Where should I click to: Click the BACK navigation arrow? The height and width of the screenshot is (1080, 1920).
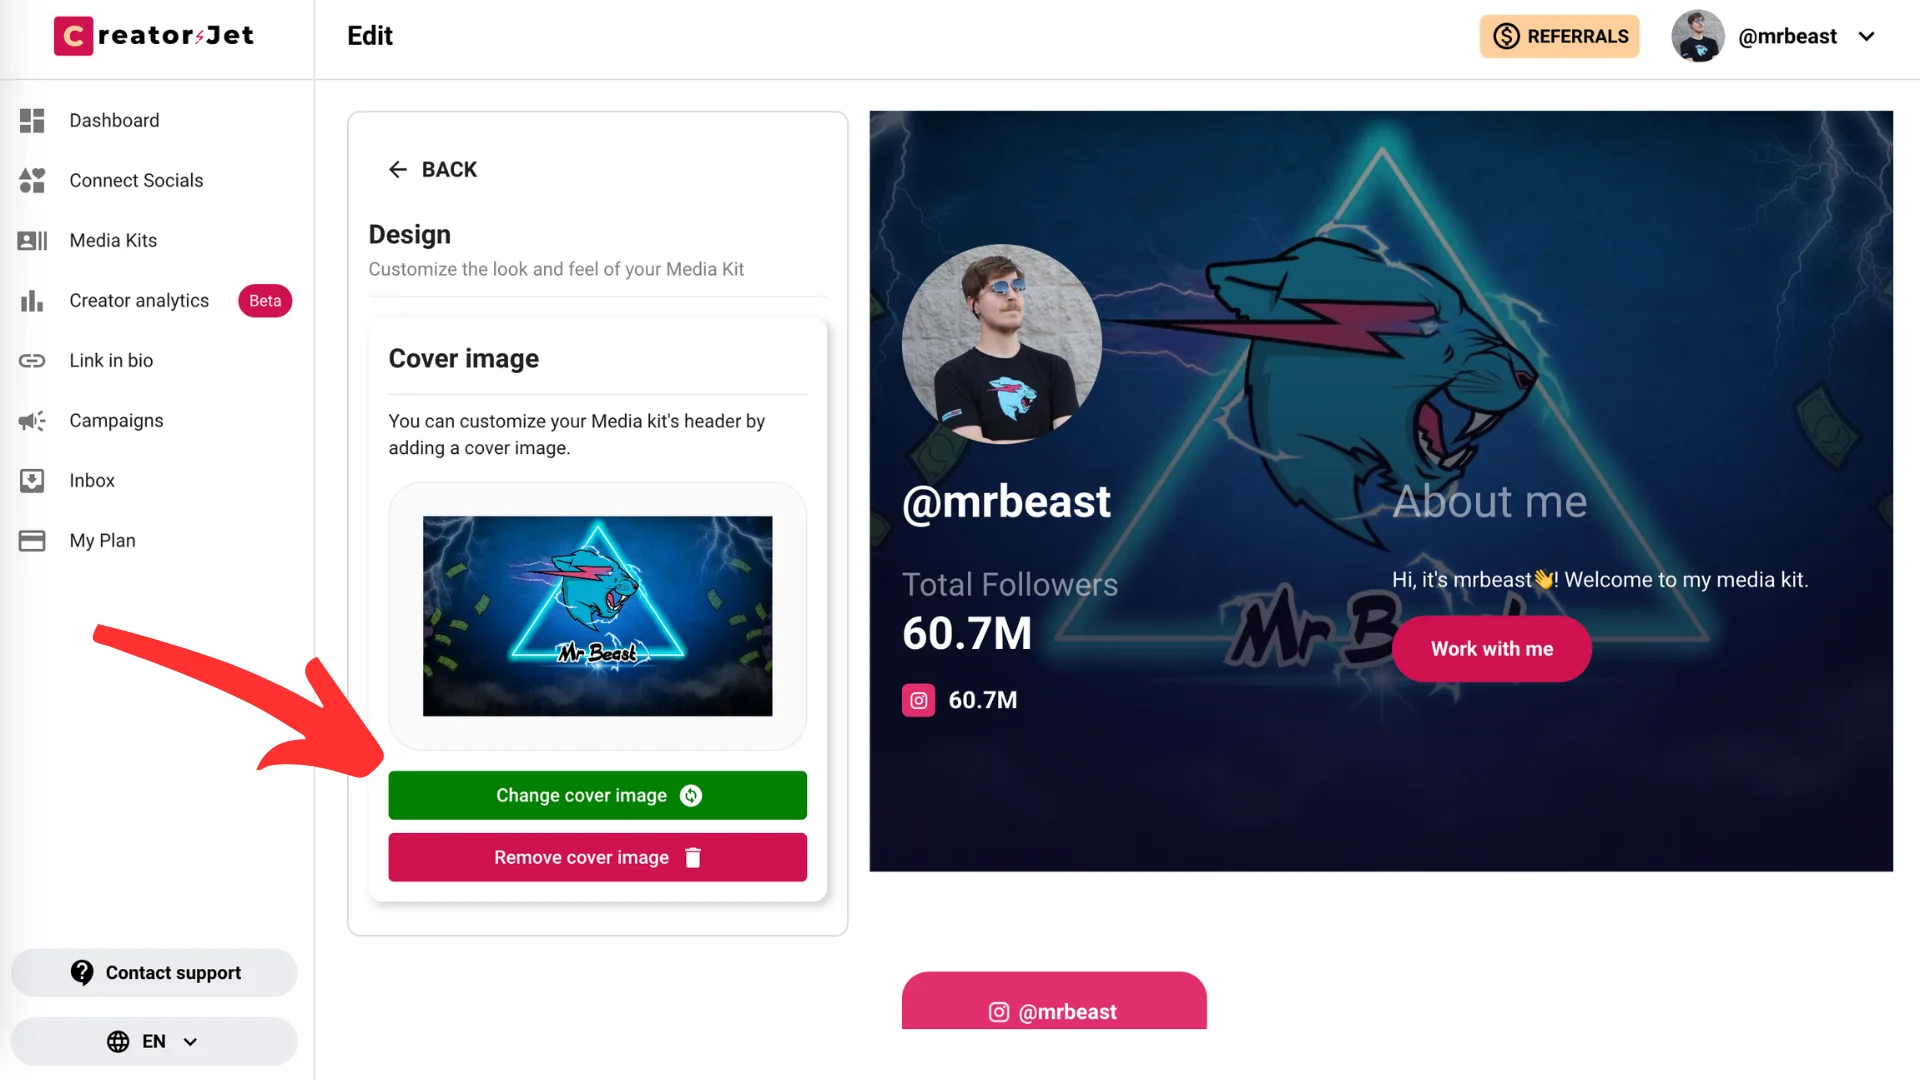coord(397,169)
